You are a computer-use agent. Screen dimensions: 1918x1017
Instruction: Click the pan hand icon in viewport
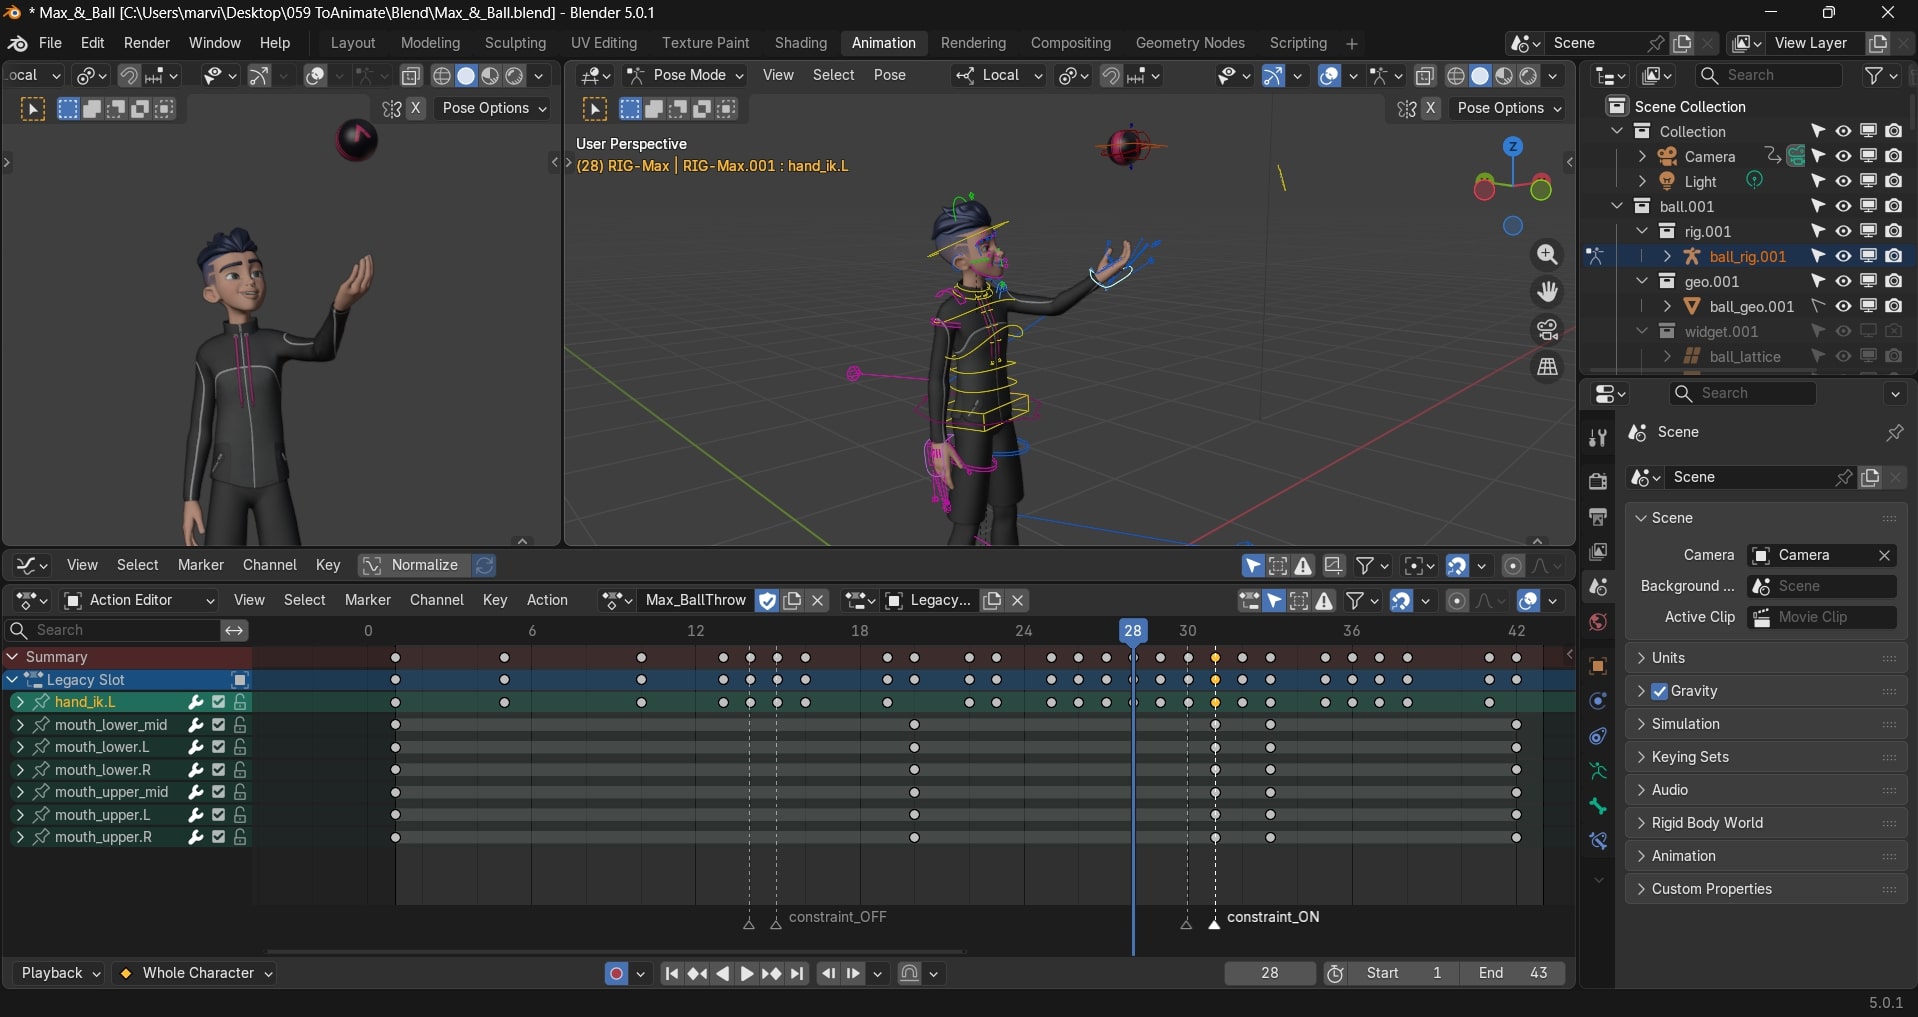tap(1547, 292)
